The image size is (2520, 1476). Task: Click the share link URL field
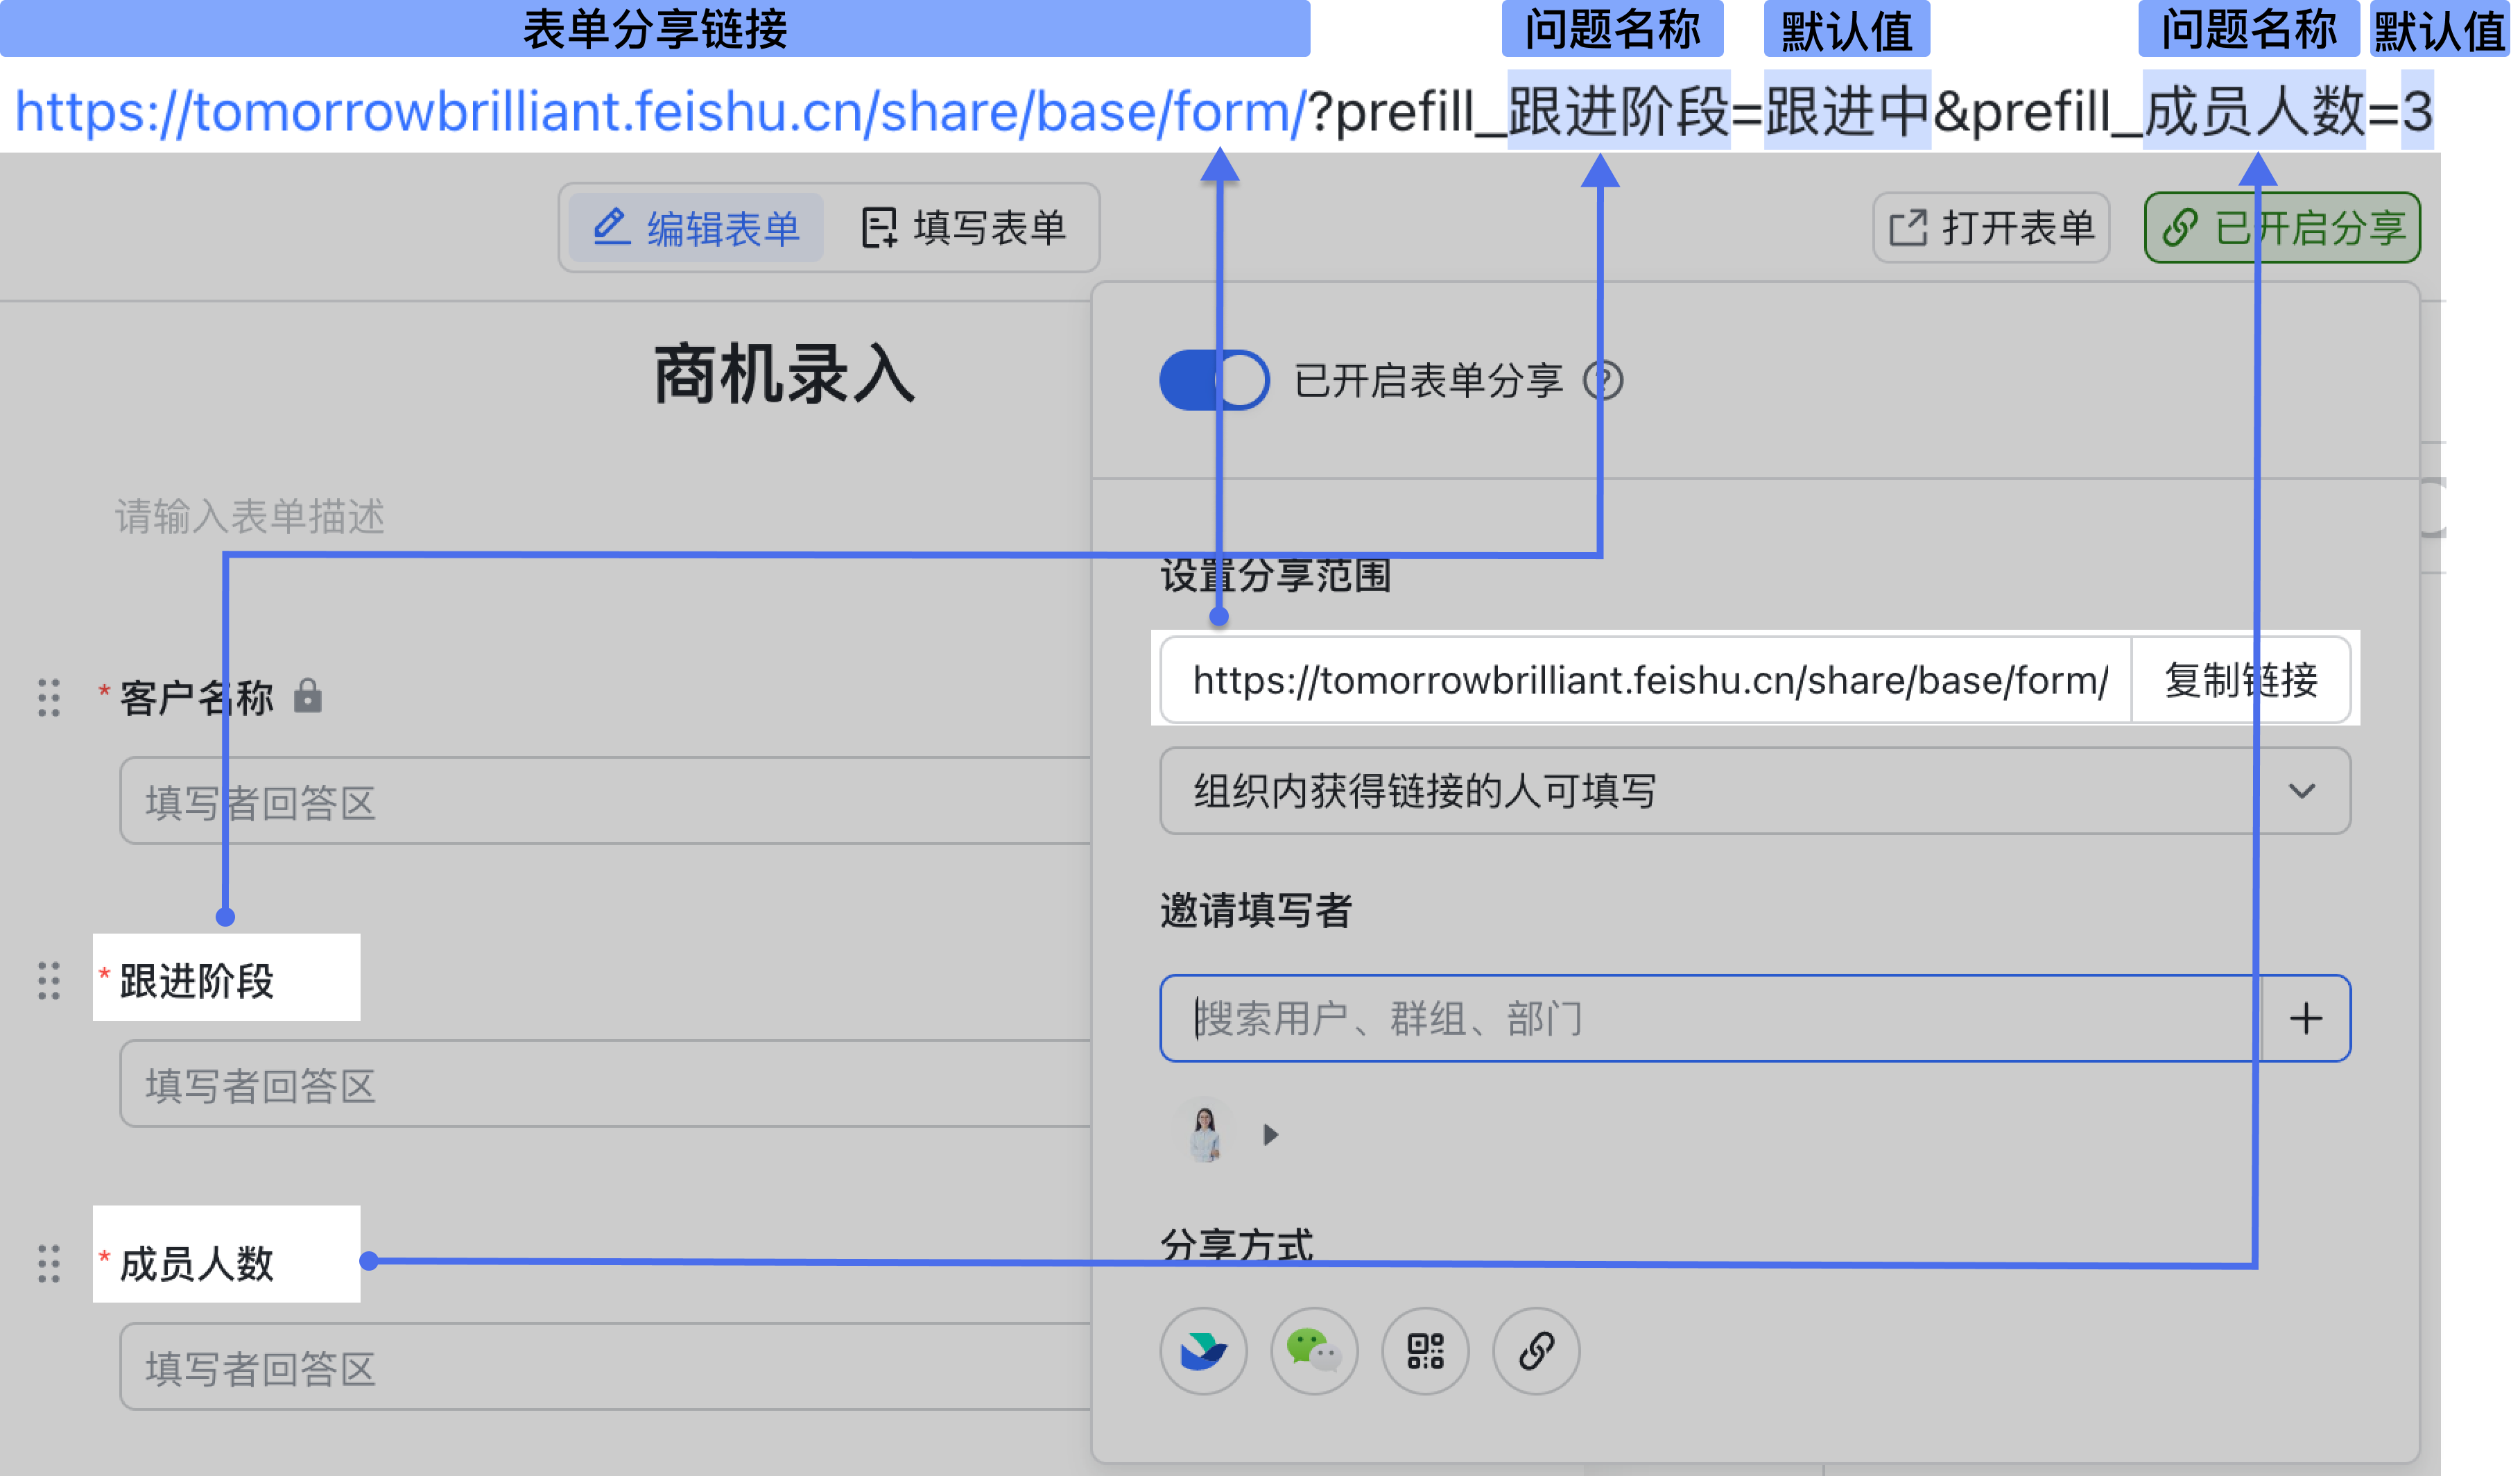(1646, 680)
